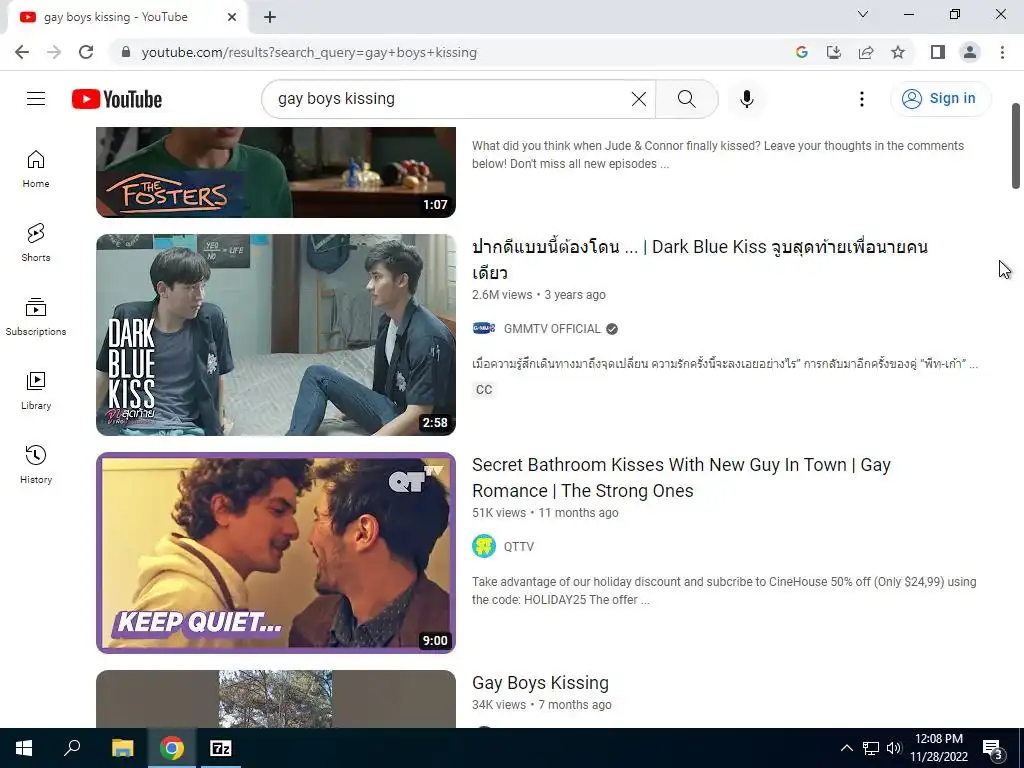Image resolution: width=1024 pixels, height=768 pixels.
Task: Click the browser forward arrow
Action: pyautogui.click(x=54, y=52)
